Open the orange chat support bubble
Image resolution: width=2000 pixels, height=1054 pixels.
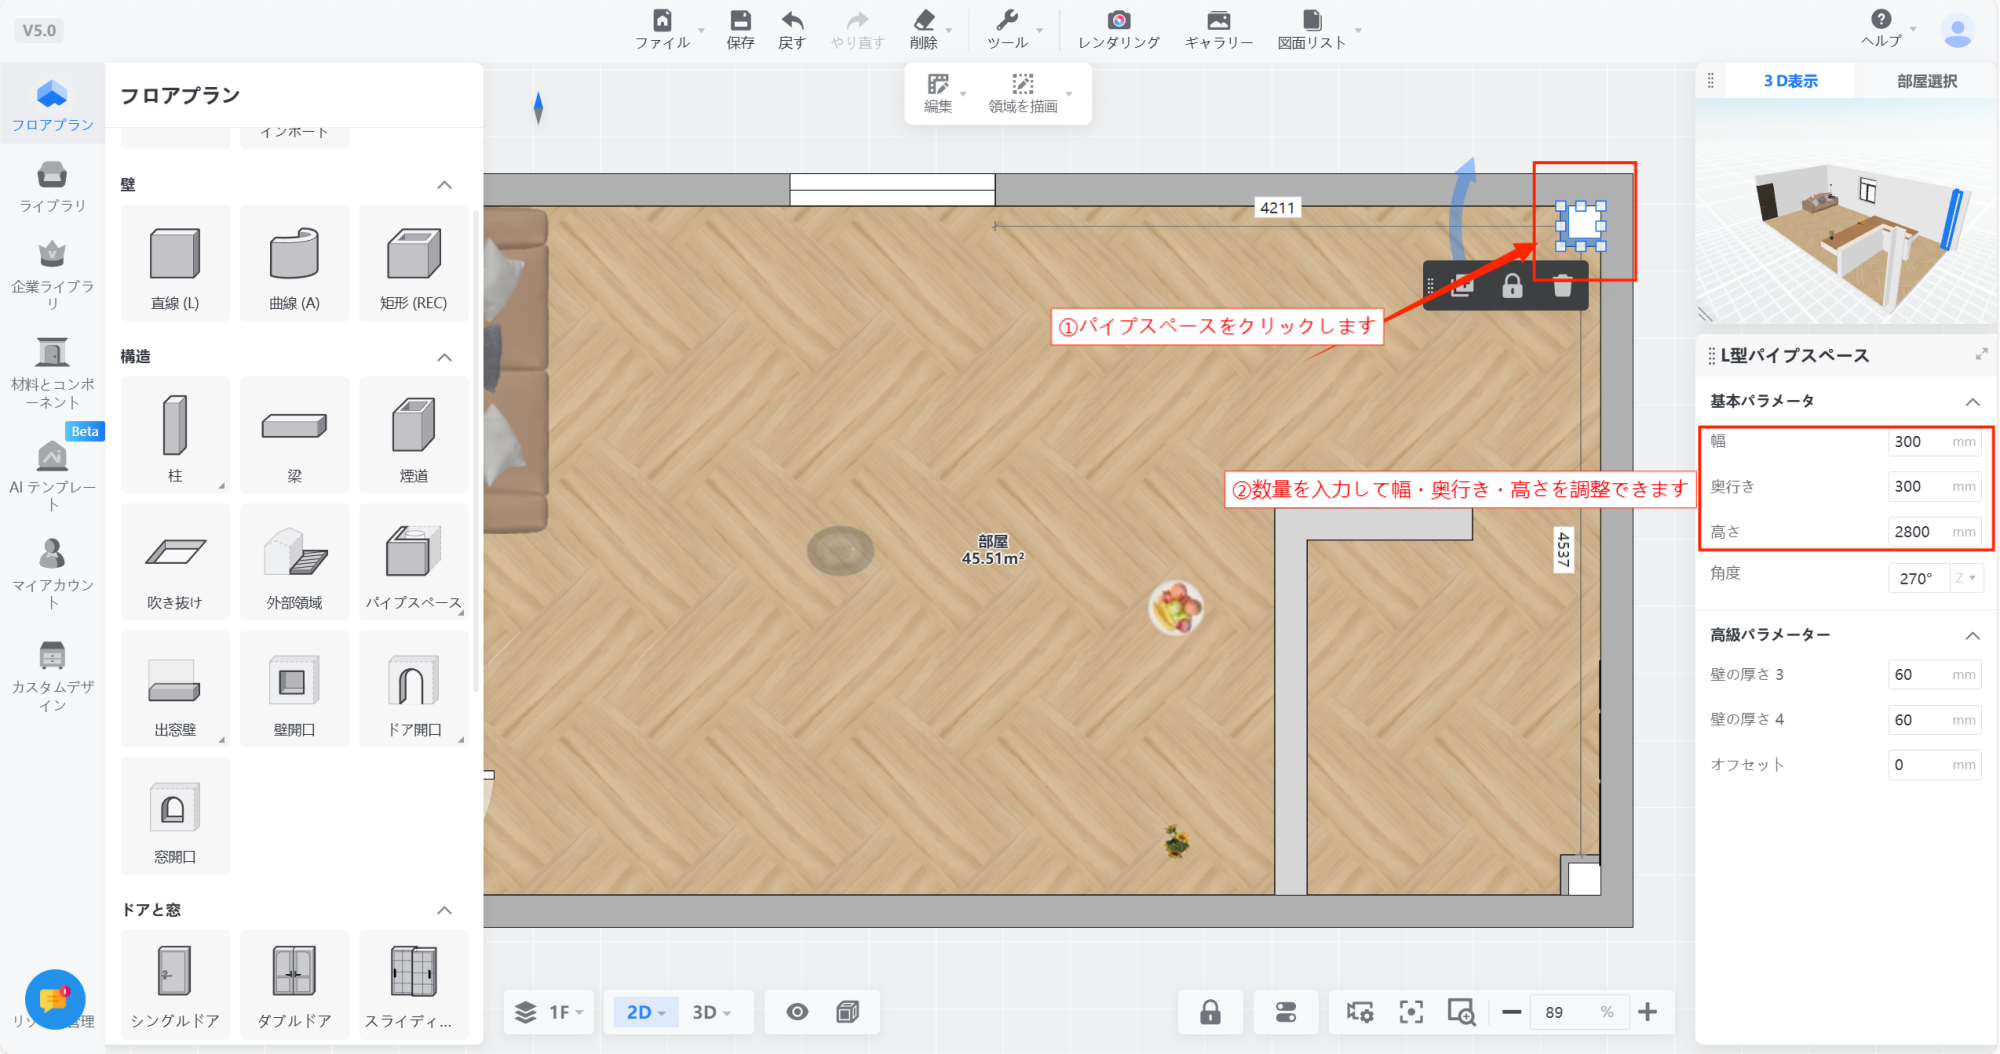click(54, 999)
